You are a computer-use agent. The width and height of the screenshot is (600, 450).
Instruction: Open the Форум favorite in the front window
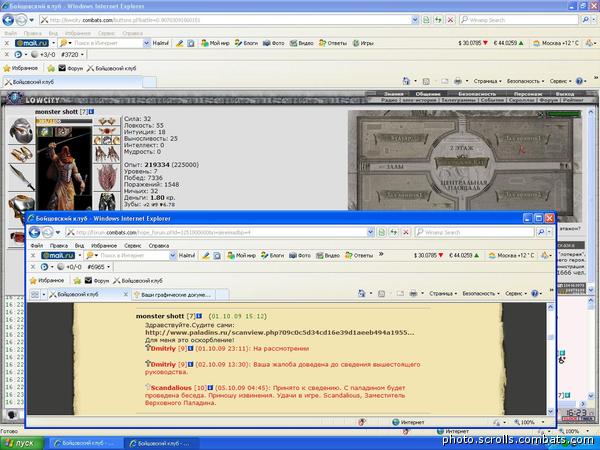pos(97,280)
